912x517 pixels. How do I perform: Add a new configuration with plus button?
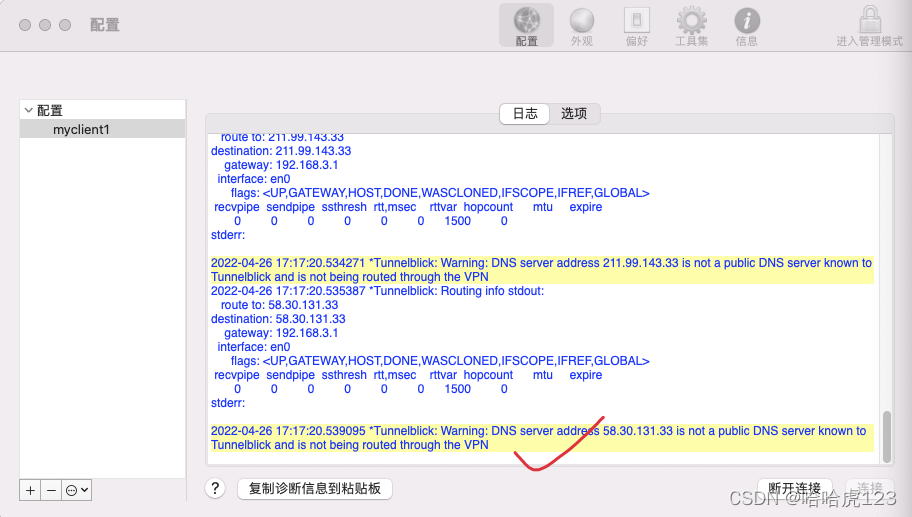[x=30, y=490]
